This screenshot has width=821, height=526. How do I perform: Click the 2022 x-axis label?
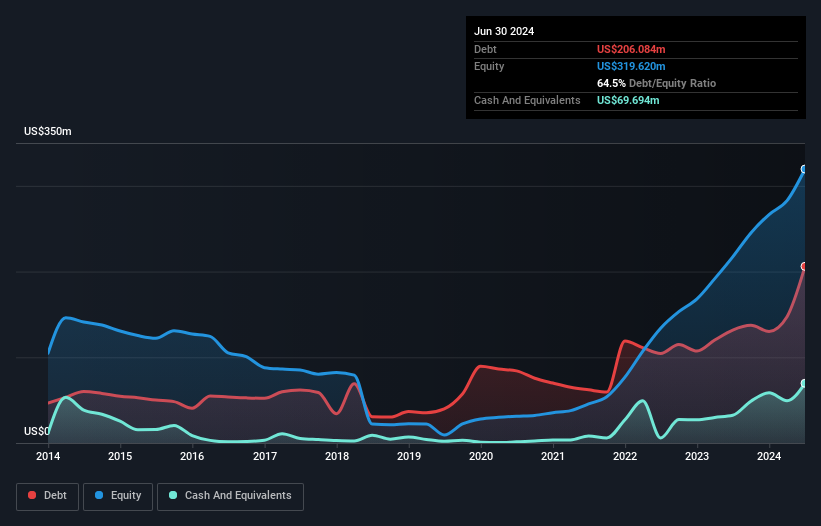tap(625, 456)
